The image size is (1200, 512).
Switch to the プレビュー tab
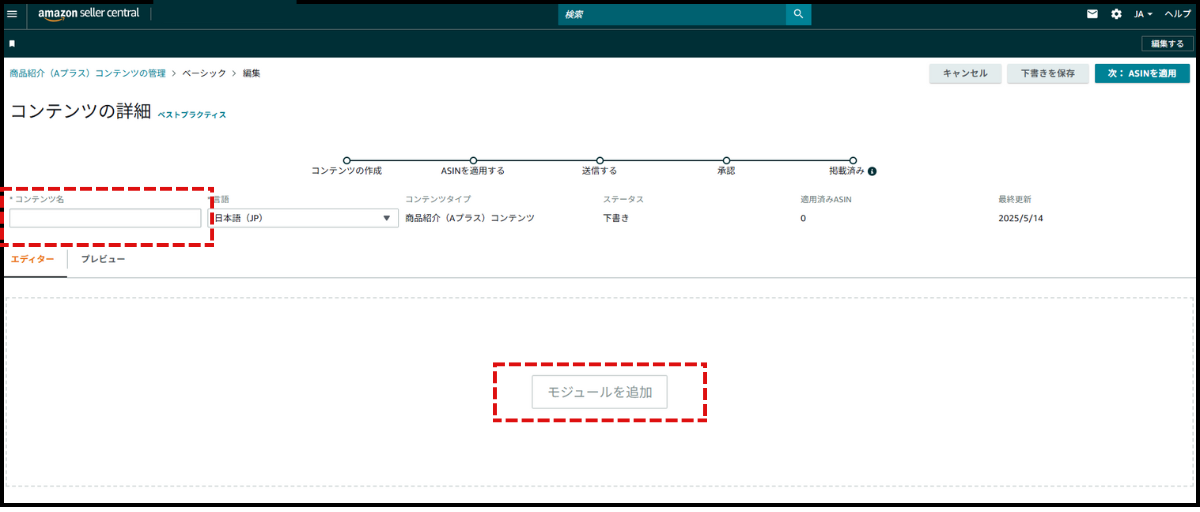click(x=103, y=259)
